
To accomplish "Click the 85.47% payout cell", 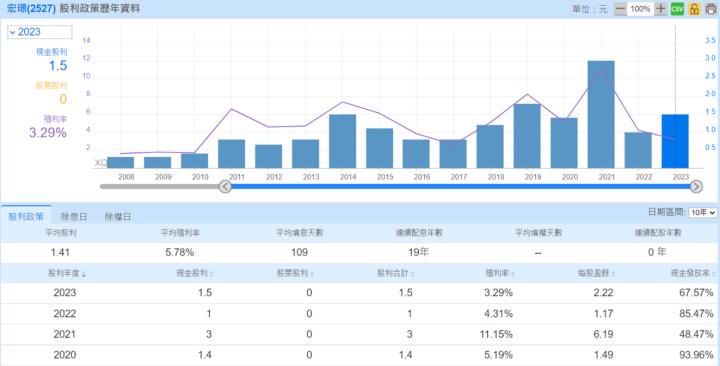I will tap(696, 314).
